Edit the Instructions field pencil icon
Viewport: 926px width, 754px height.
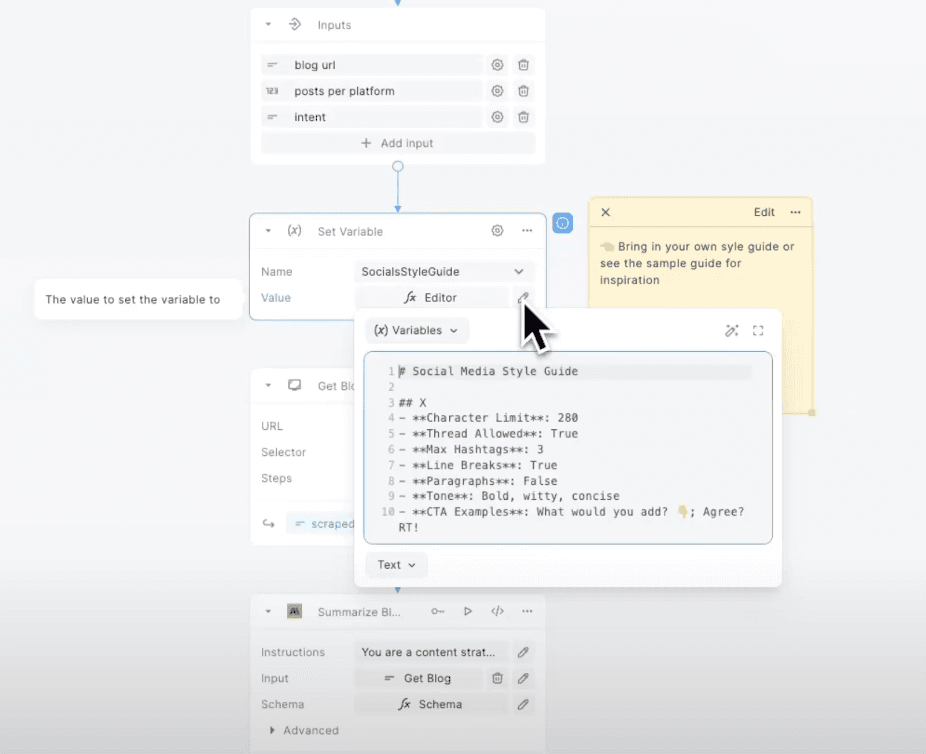523,652
